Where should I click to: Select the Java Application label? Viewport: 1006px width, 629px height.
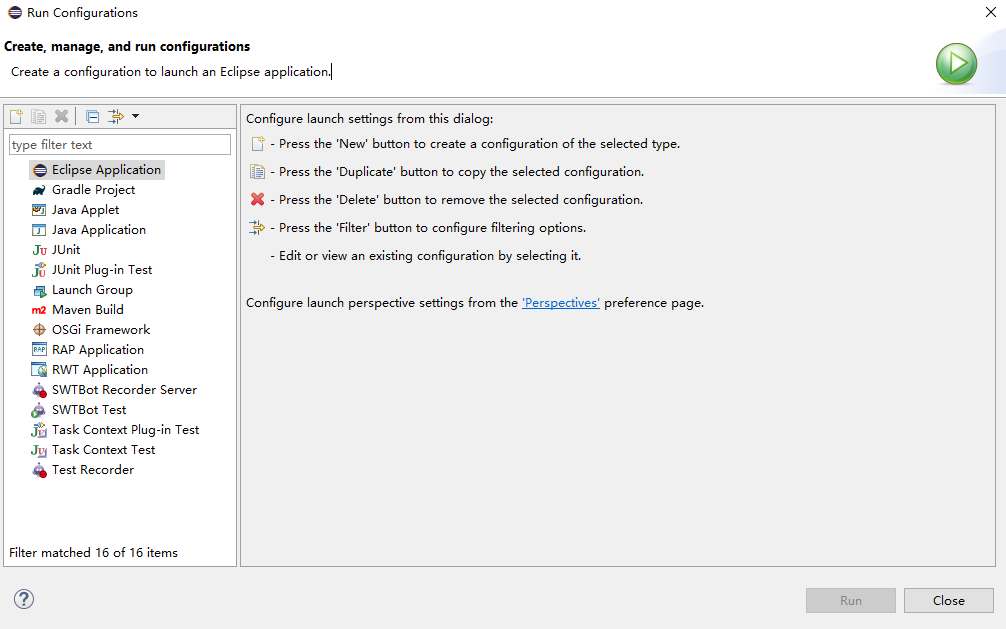click(99, 230)
